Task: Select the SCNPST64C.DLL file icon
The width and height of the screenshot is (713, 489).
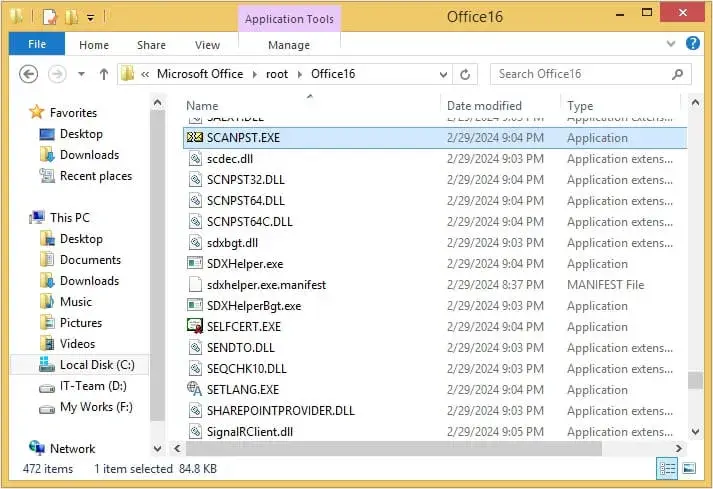Action: coord(195,221)
